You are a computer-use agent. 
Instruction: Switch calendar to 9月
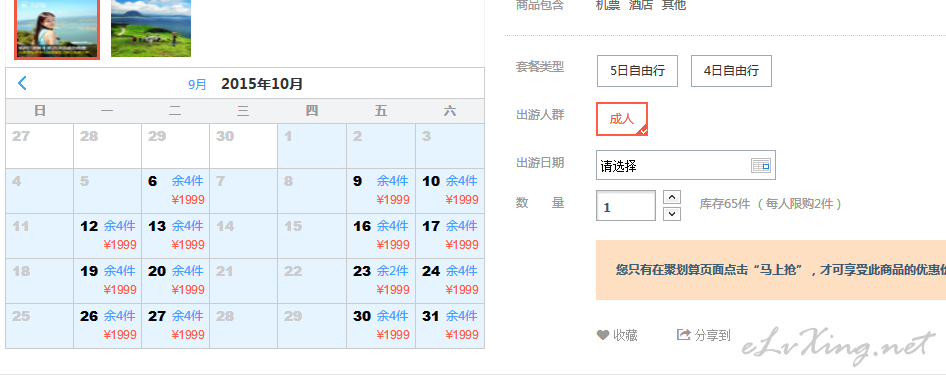tap(197, 84)
